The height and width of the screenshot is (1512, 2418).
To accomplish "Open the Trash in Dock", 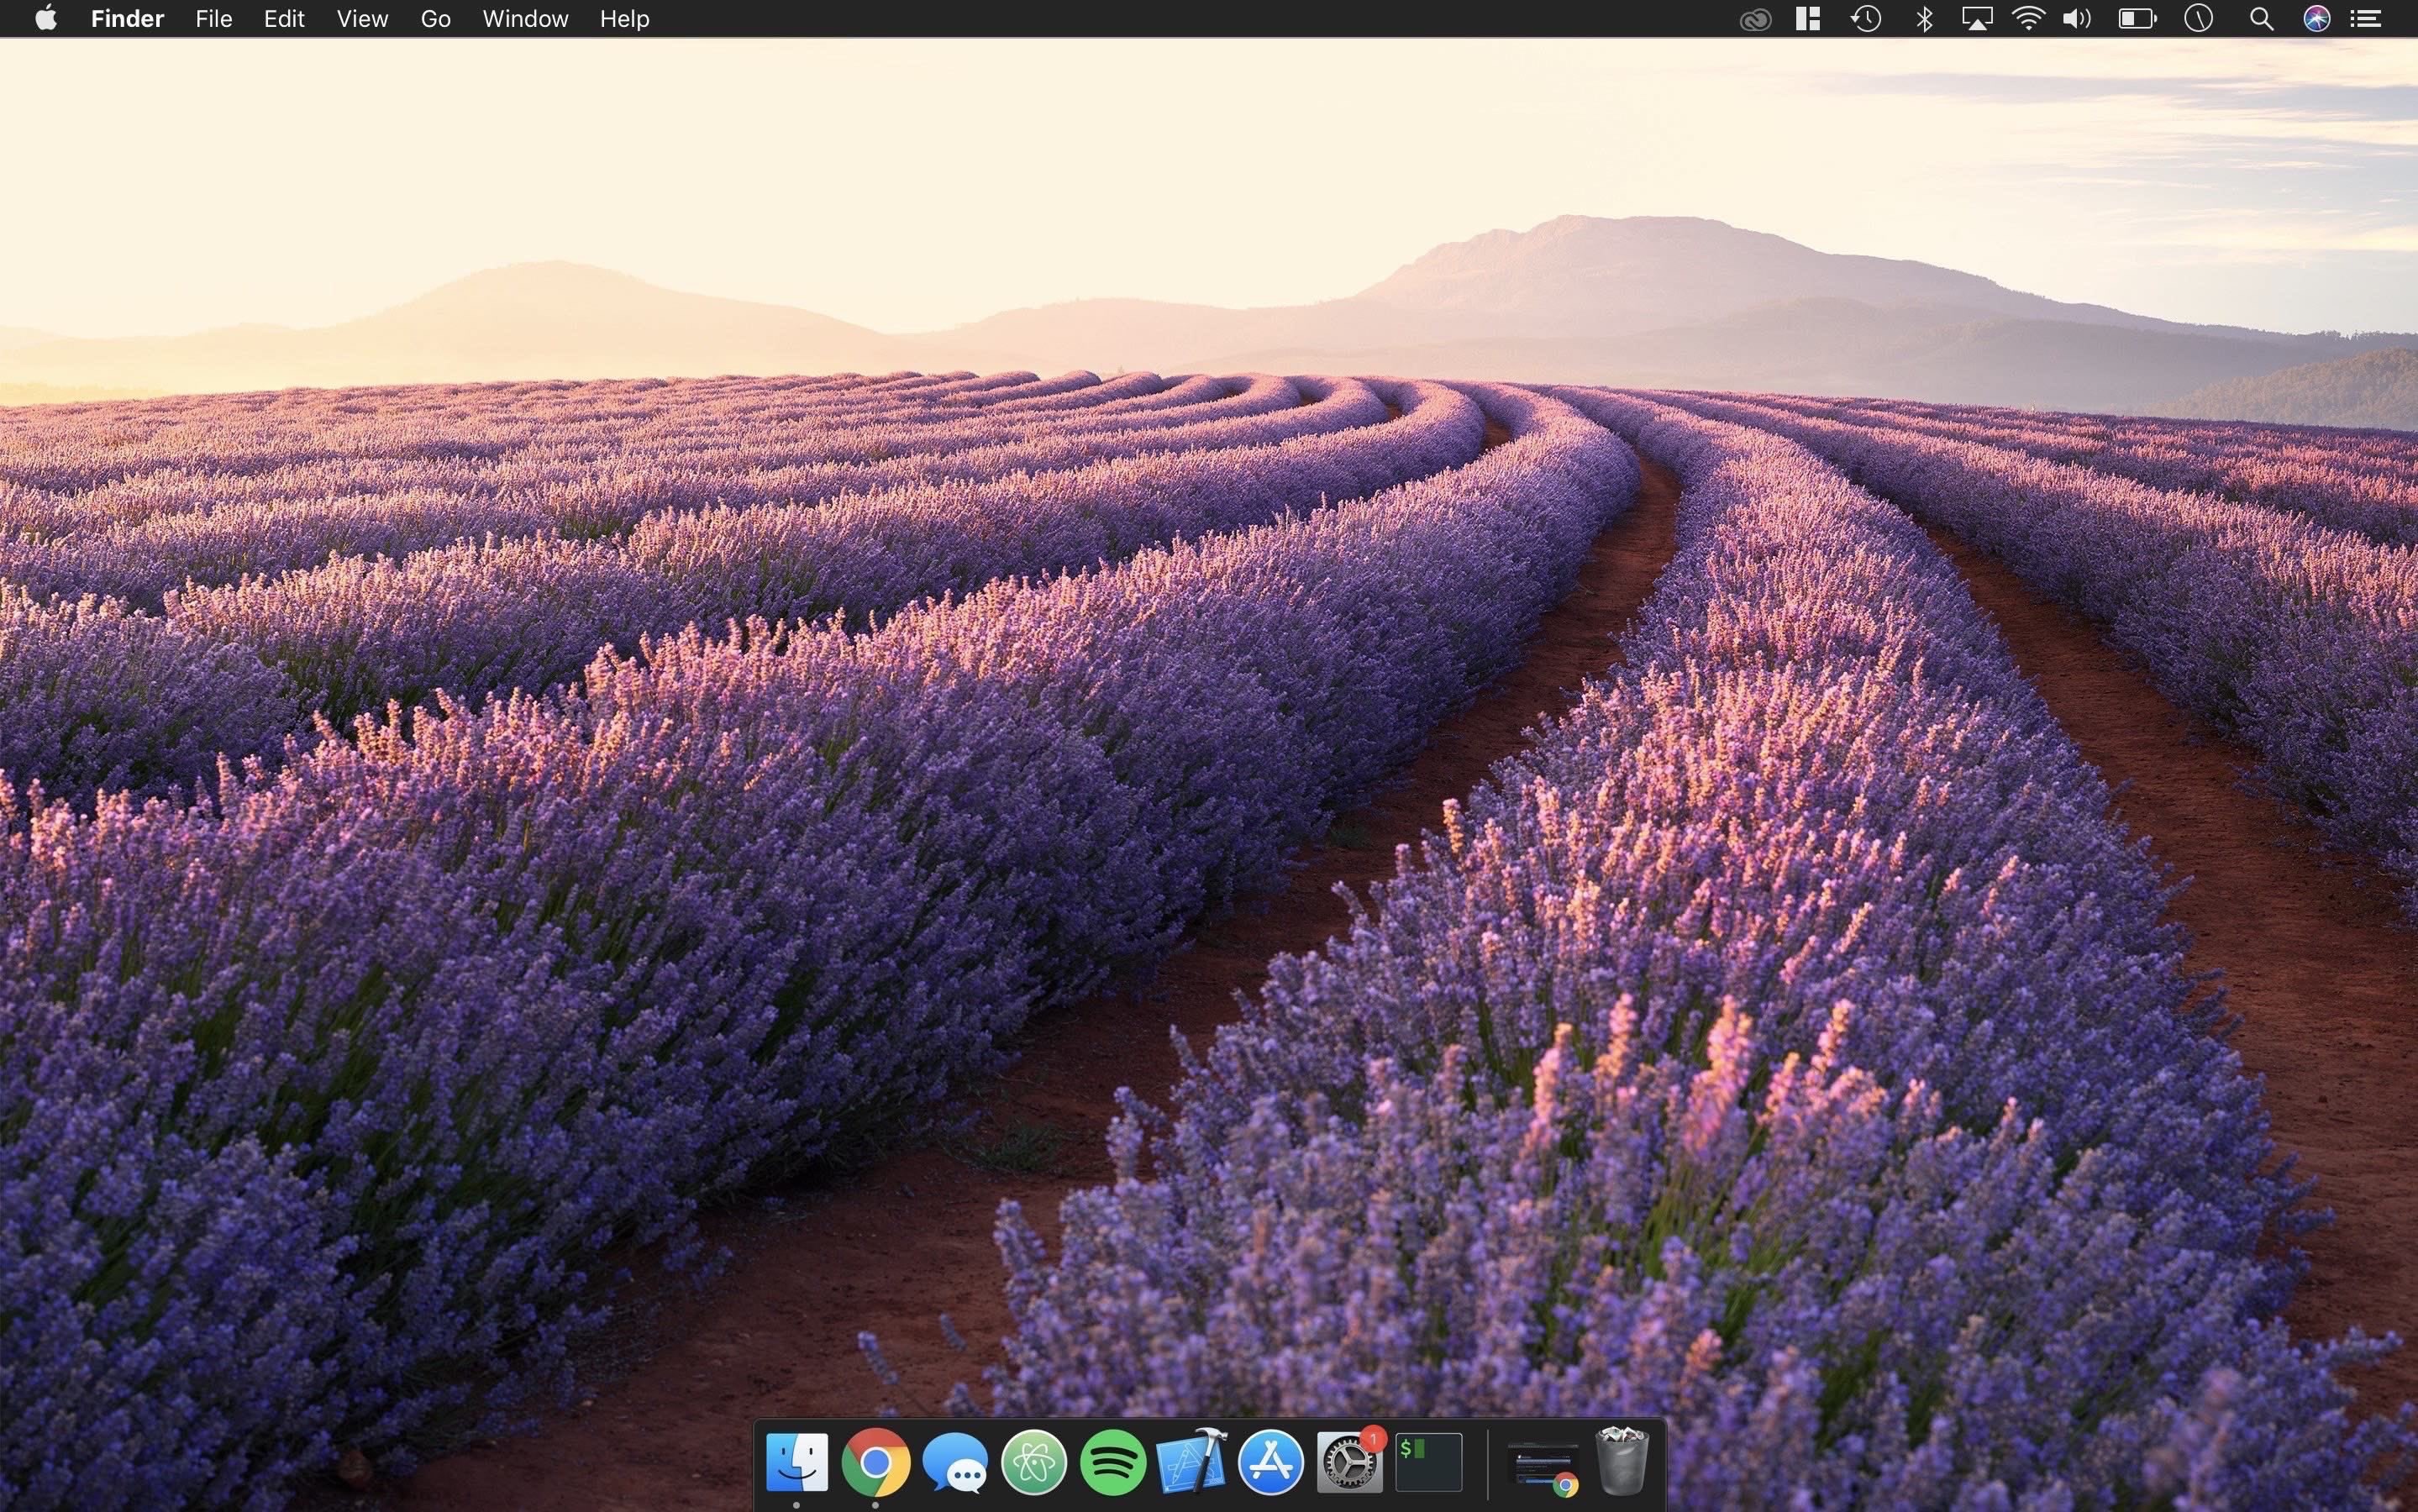I will [x=1621, y=1462].
